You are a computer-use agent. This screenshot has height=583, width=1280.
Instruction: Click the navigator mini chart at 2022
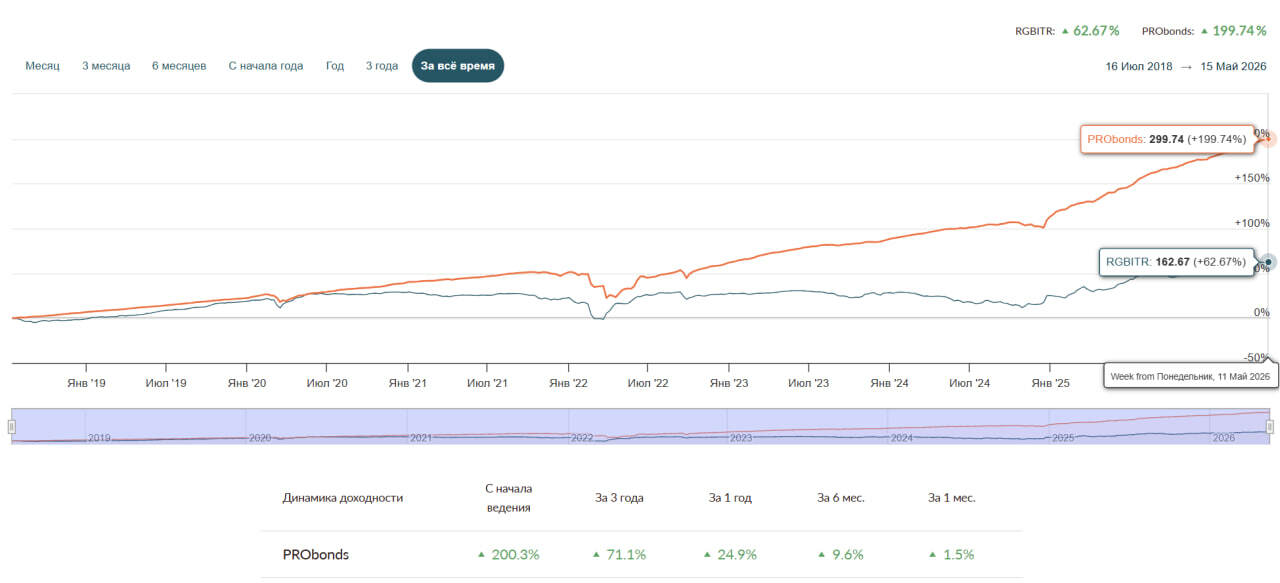coord(581,437)
